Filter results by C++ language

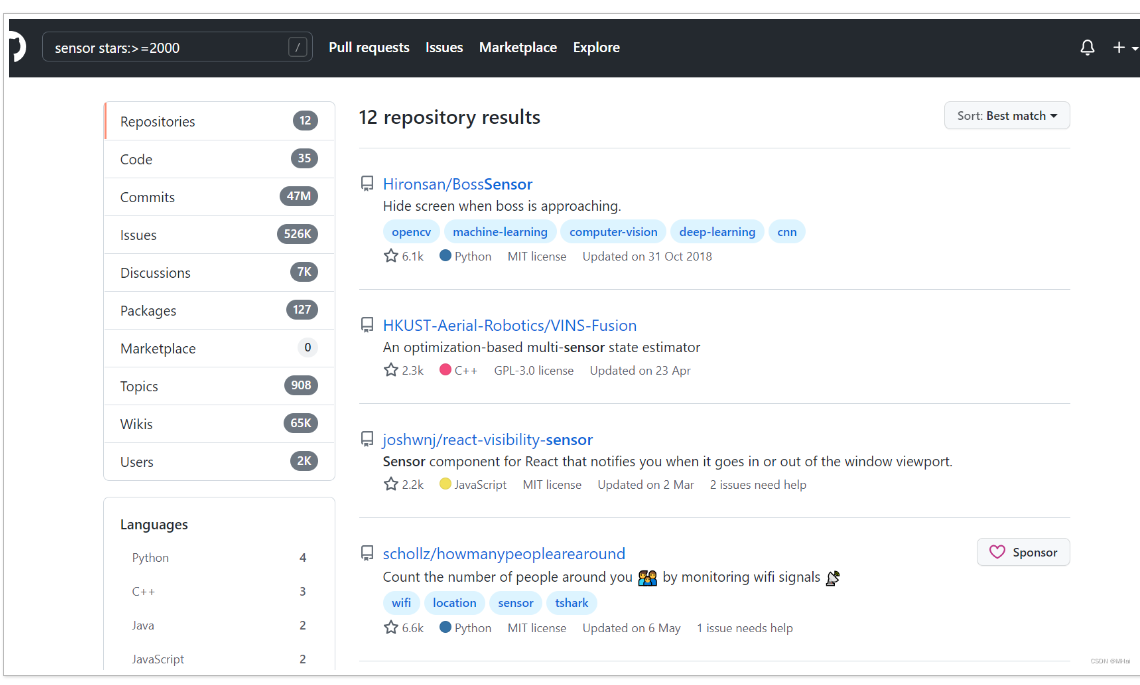(220, 591)
